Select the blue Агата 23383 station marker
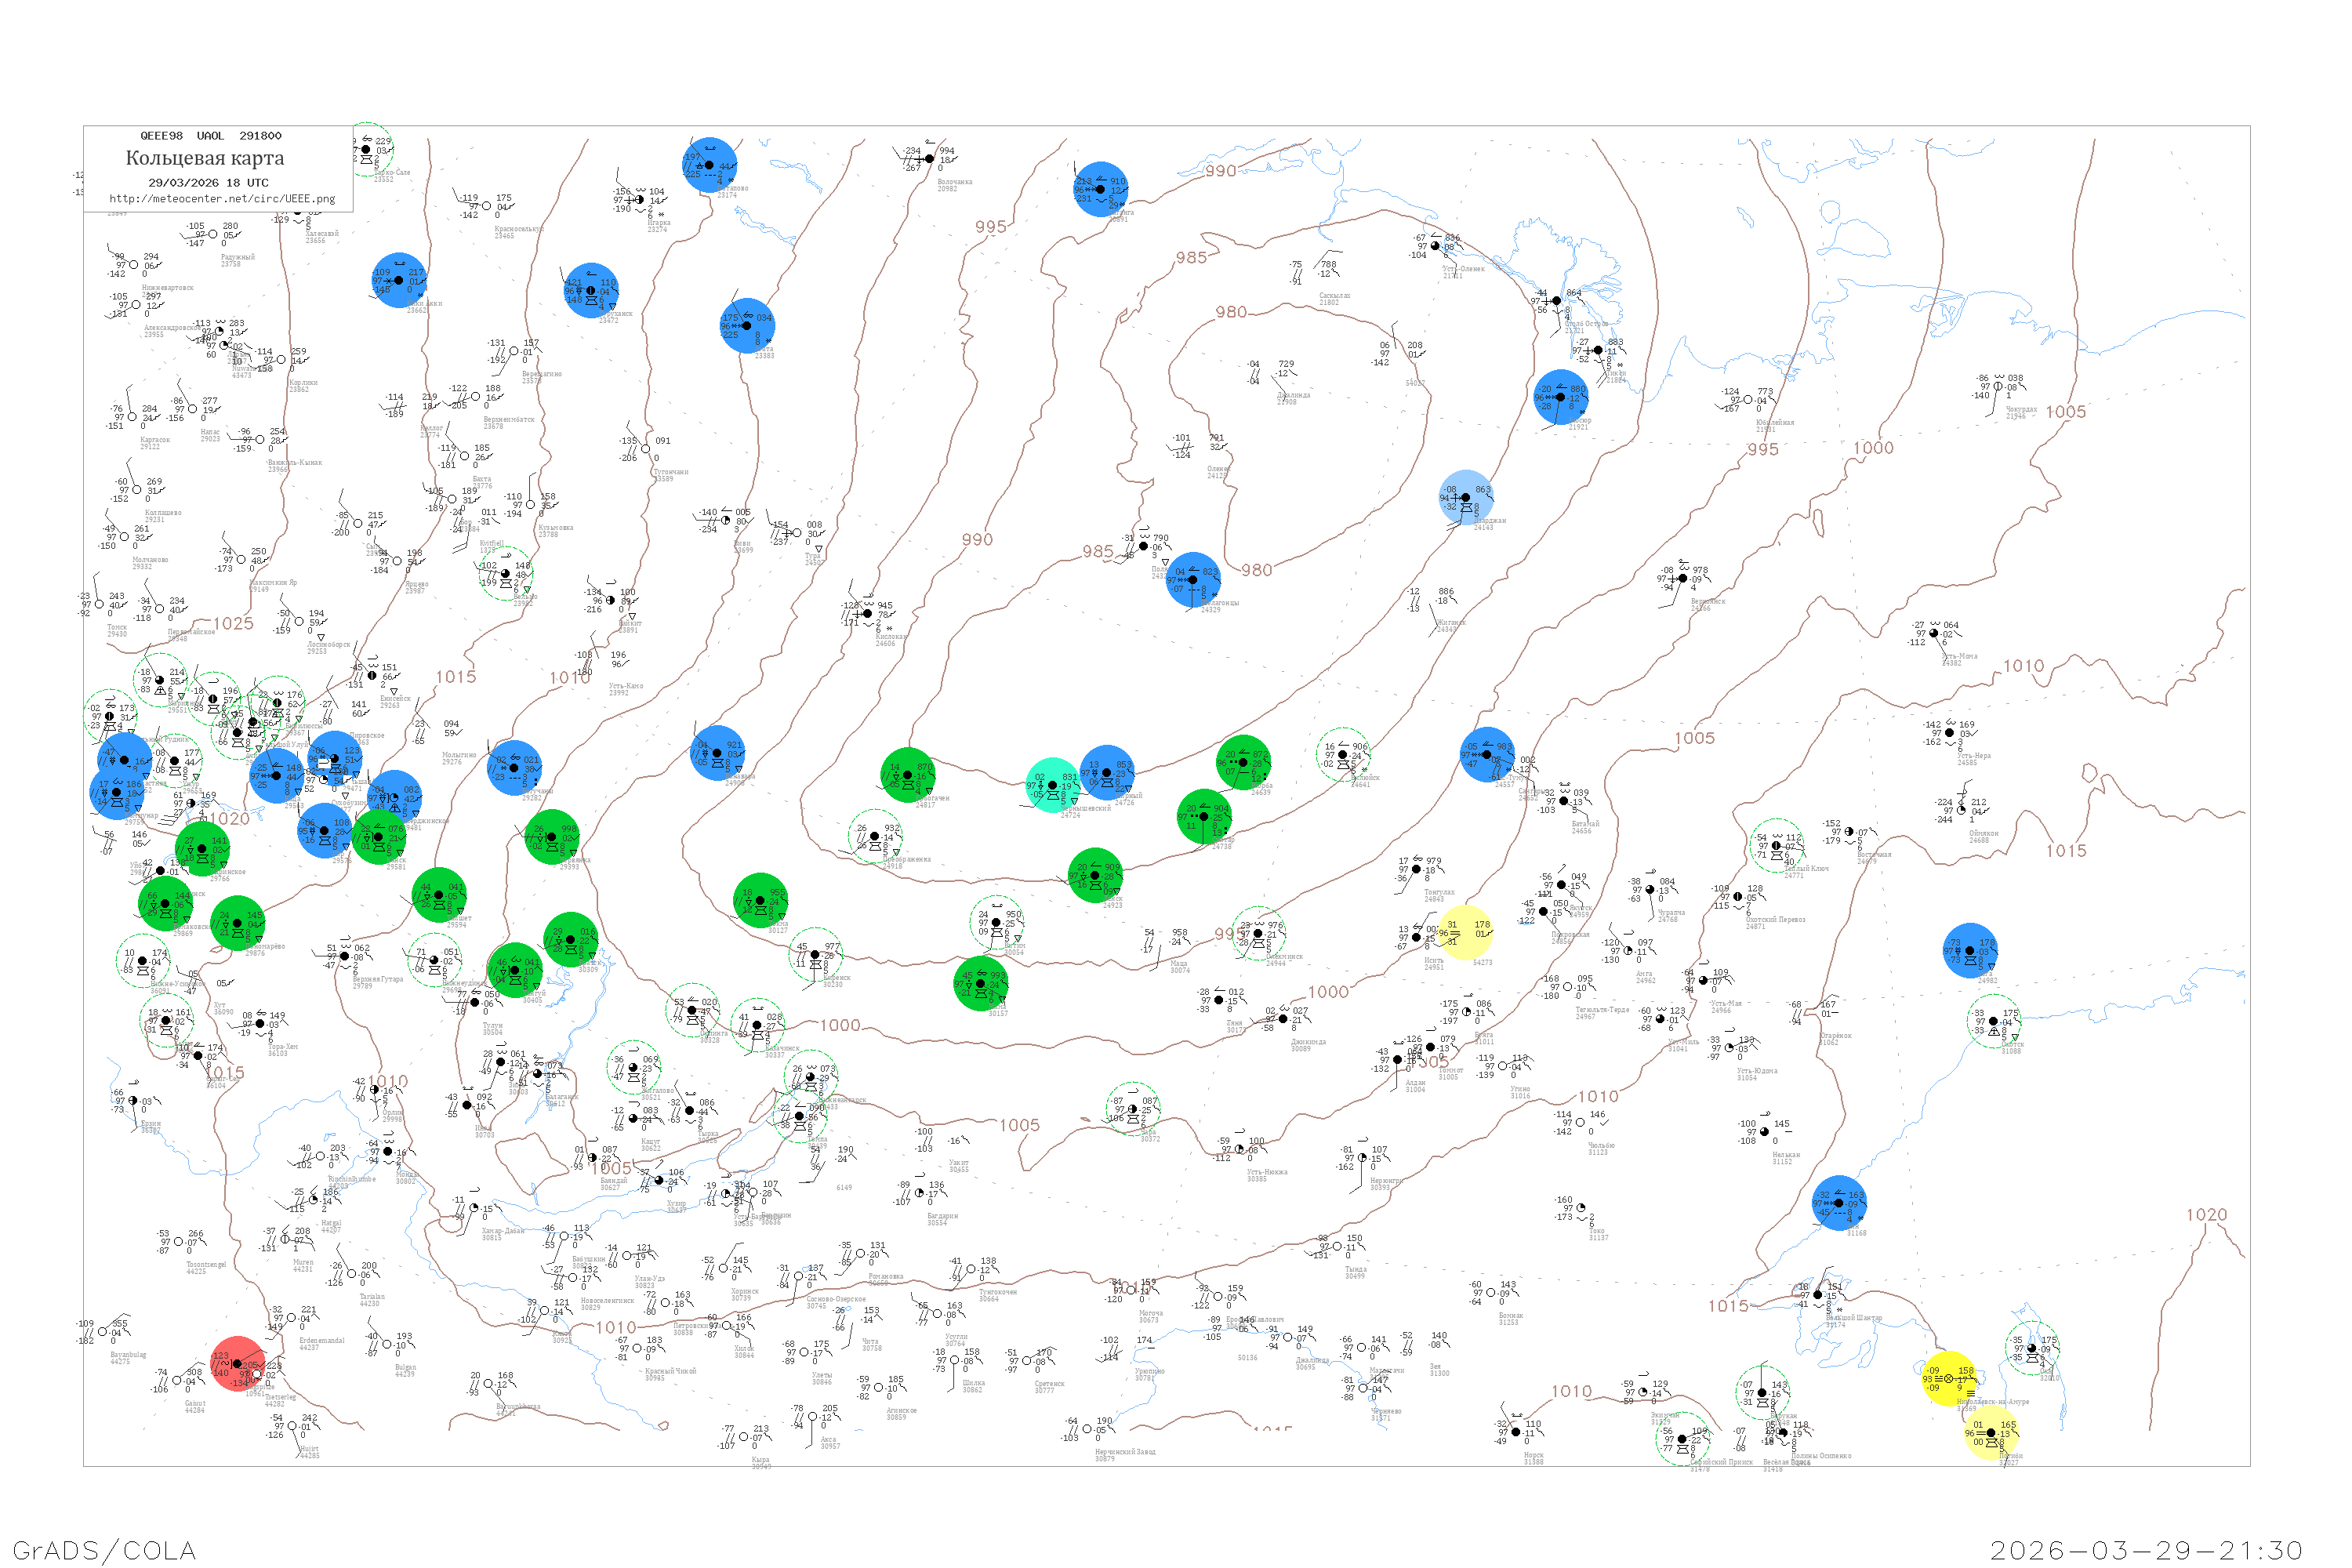2352x1568 pixels. pyautogui.click(x=747, y=326)
